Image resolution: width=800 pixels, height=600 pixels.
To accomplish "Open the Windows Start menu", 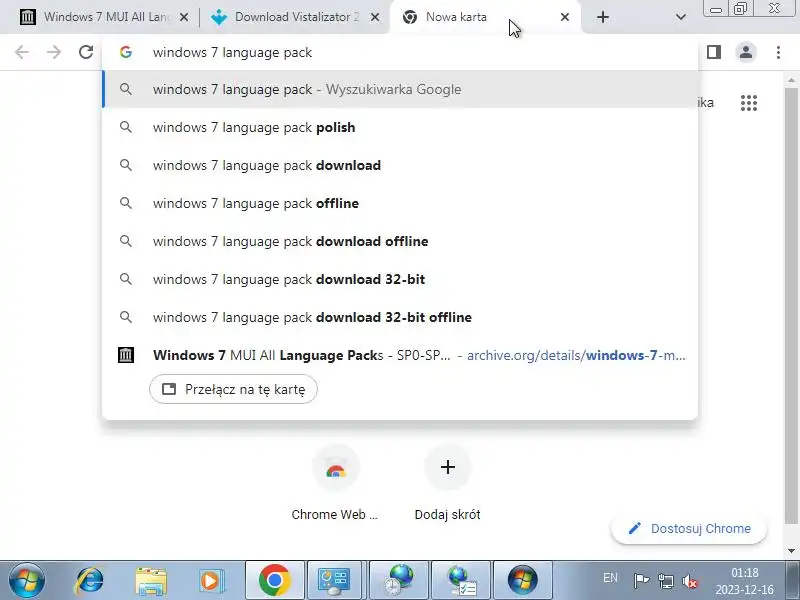I will (x=27, y=581).
